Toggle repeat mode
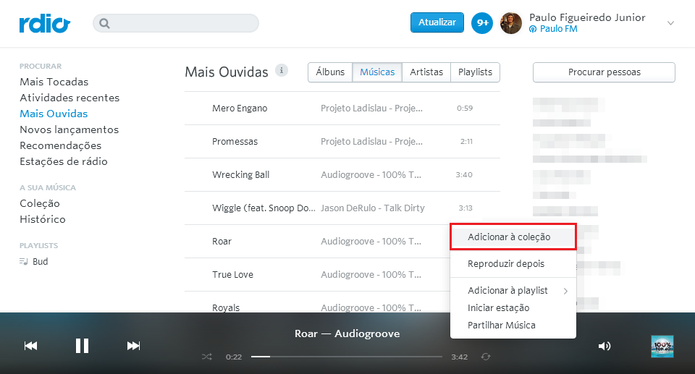 tap(486, 357)
